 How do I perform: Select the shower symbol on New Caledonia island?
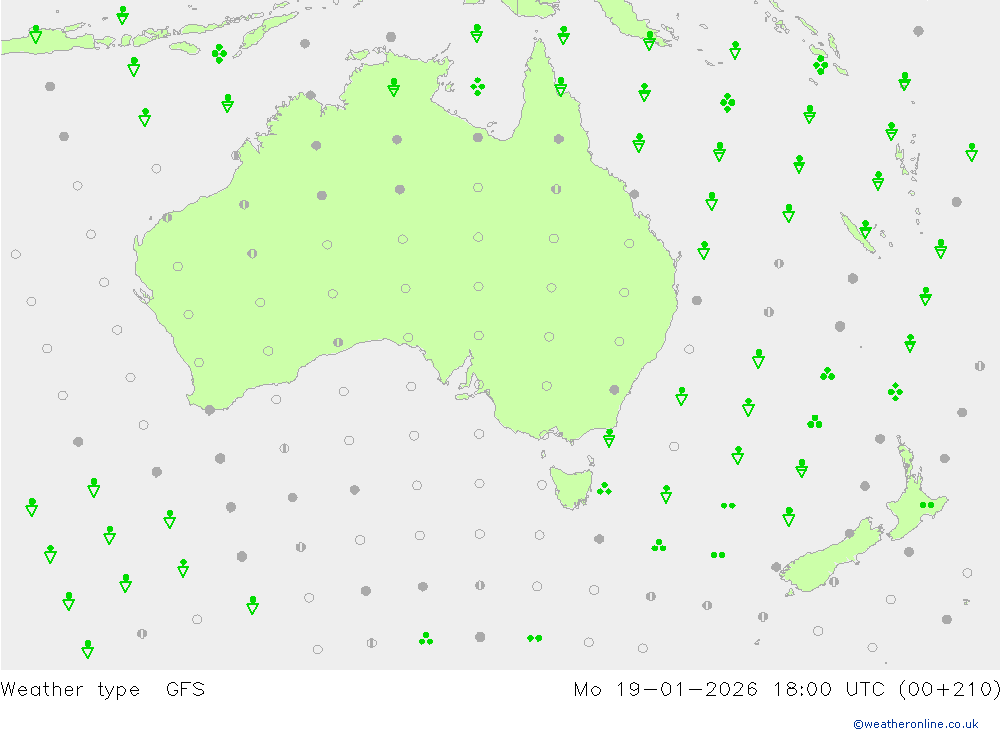(x=865, y=229)
